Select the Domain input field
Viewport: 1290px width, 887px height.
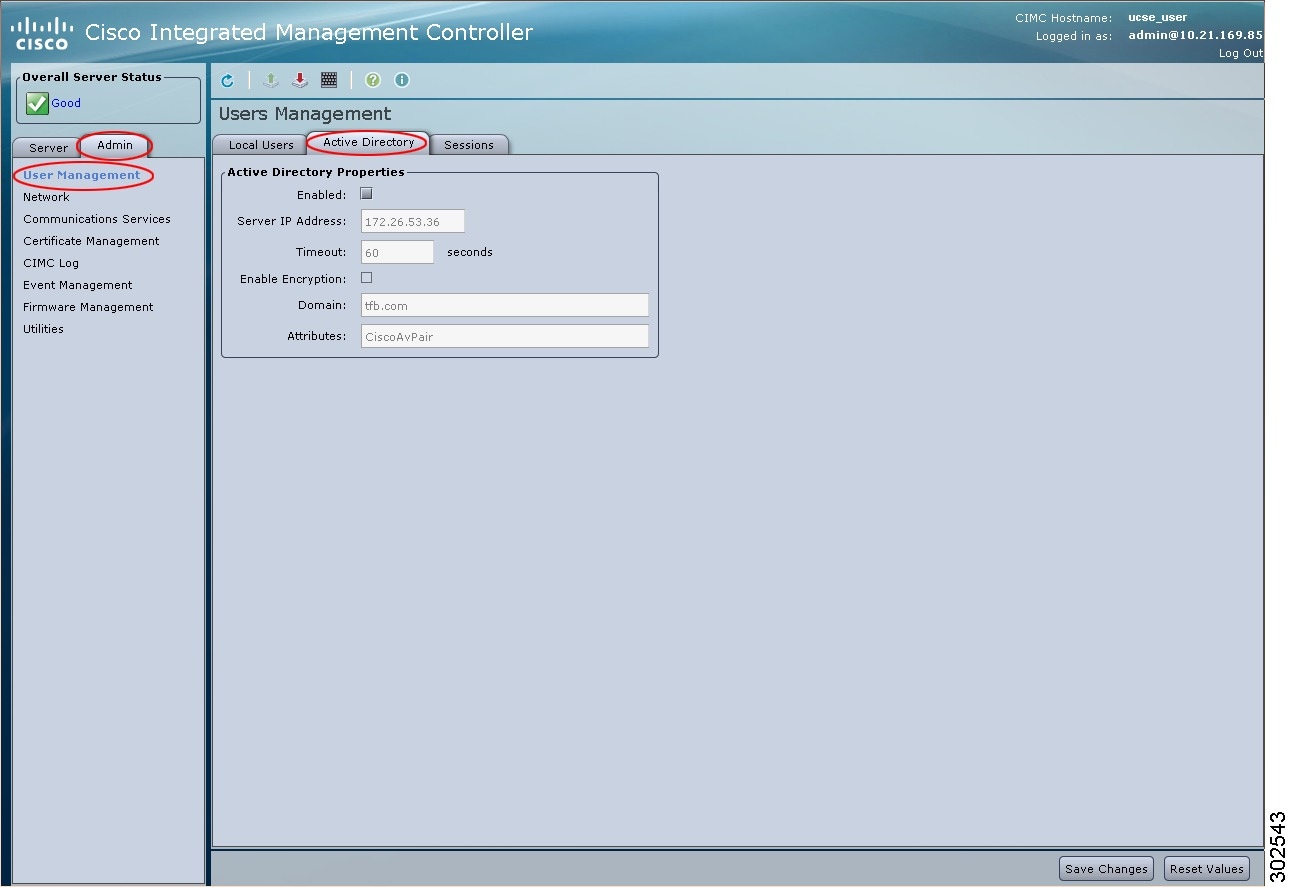tap(504, 304)
